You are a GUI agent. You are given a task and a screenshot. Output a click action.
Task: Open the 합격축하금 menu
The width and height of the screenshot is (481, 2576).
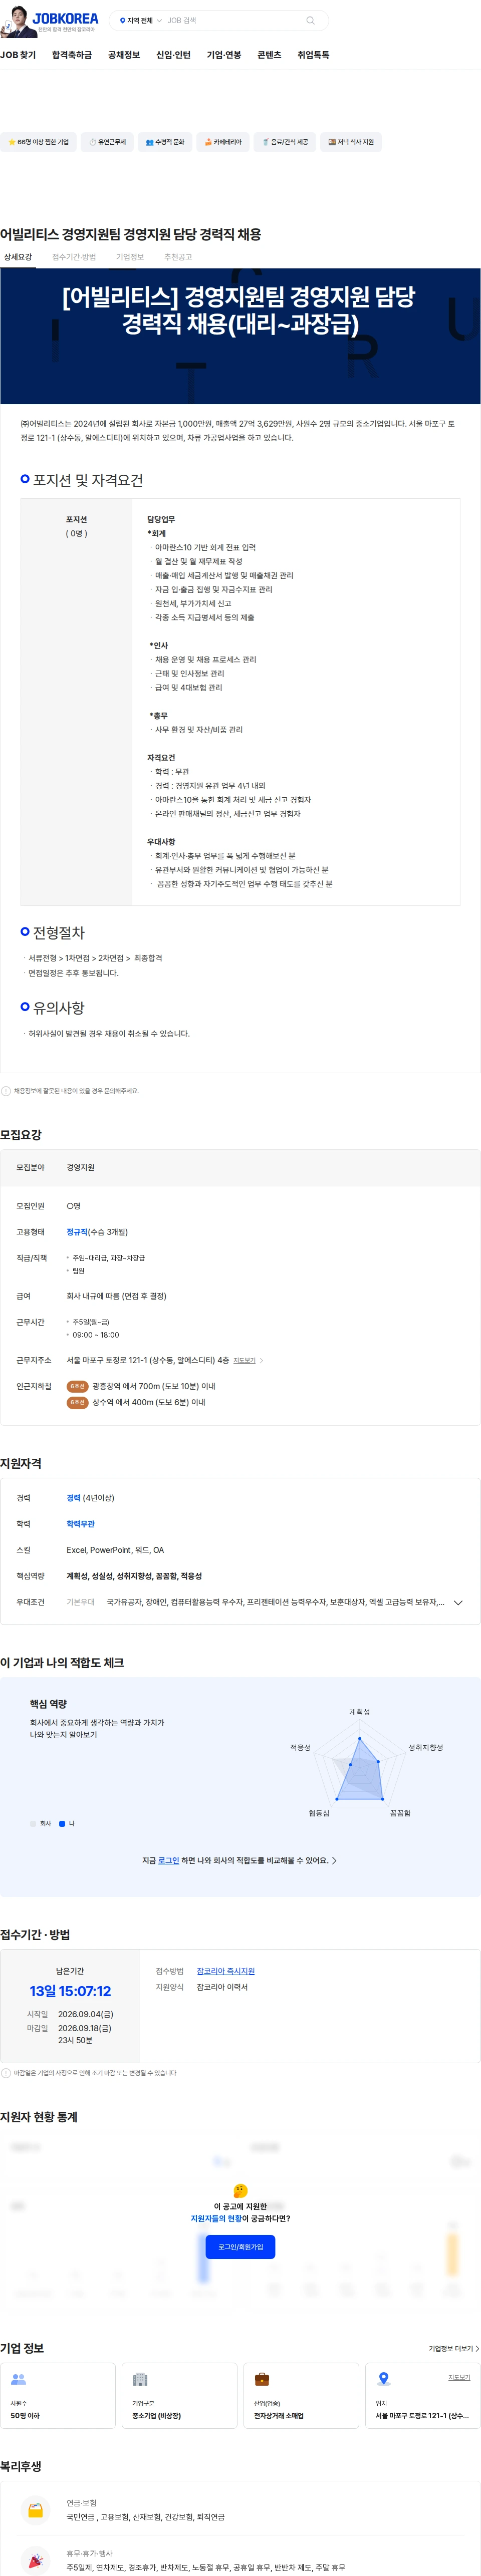pyautogui.click(x=72, y=55)
